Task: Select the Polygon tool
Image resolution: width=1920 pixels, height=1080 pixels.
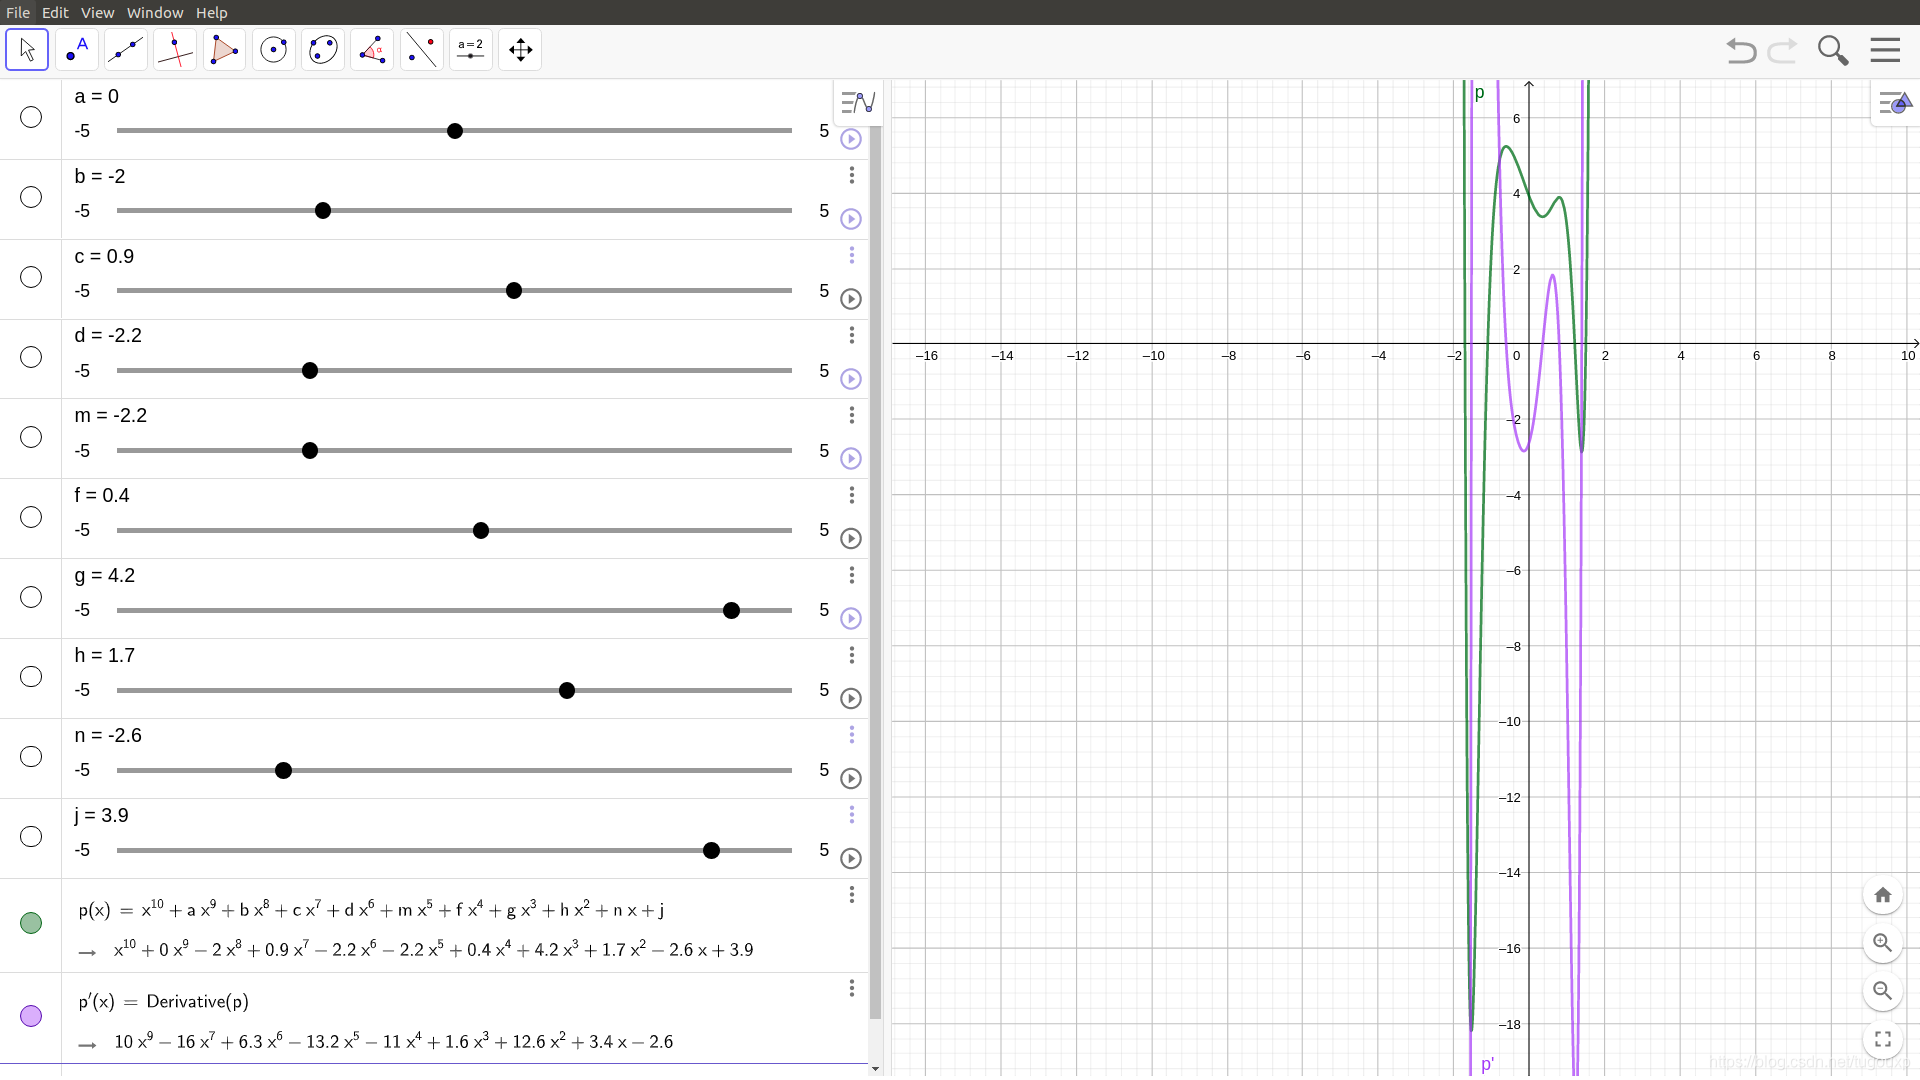Action: pyautogui.click(x=224, y=50)
